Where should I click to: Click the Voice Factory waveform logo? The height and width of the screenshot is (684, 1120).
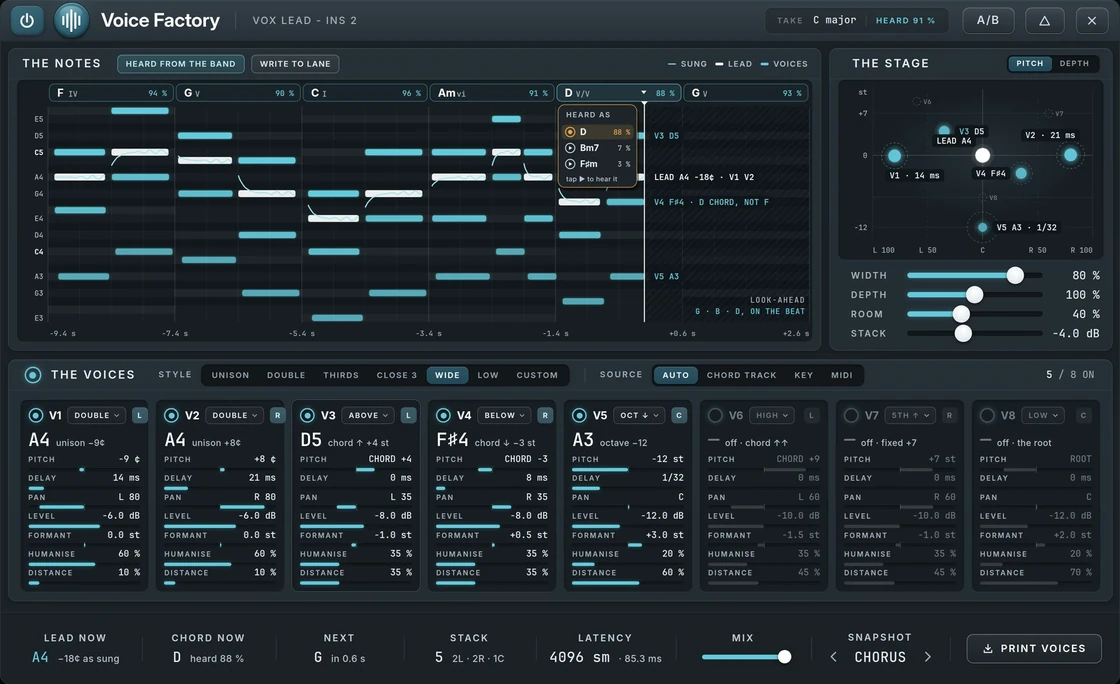tap(71, 20)
